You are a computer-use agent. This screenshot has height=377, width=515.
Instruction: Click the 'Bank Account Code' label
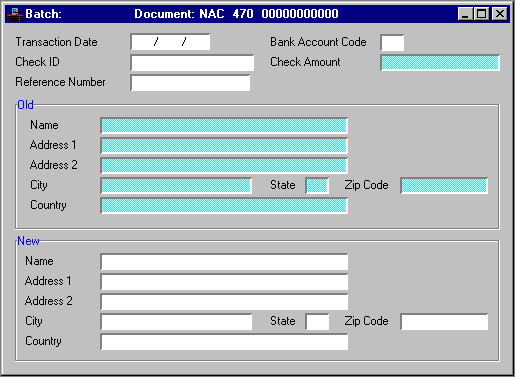(x=318, y=42)
